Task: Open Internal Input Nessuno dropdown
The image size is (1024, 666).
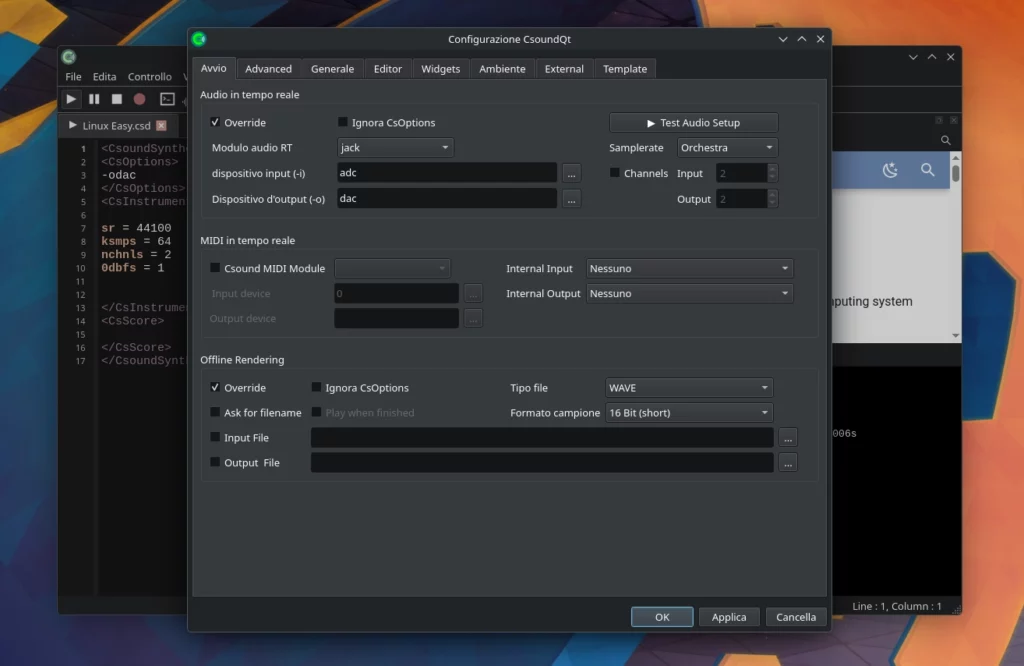Action: pyautogui.click(x=690, y=268)
